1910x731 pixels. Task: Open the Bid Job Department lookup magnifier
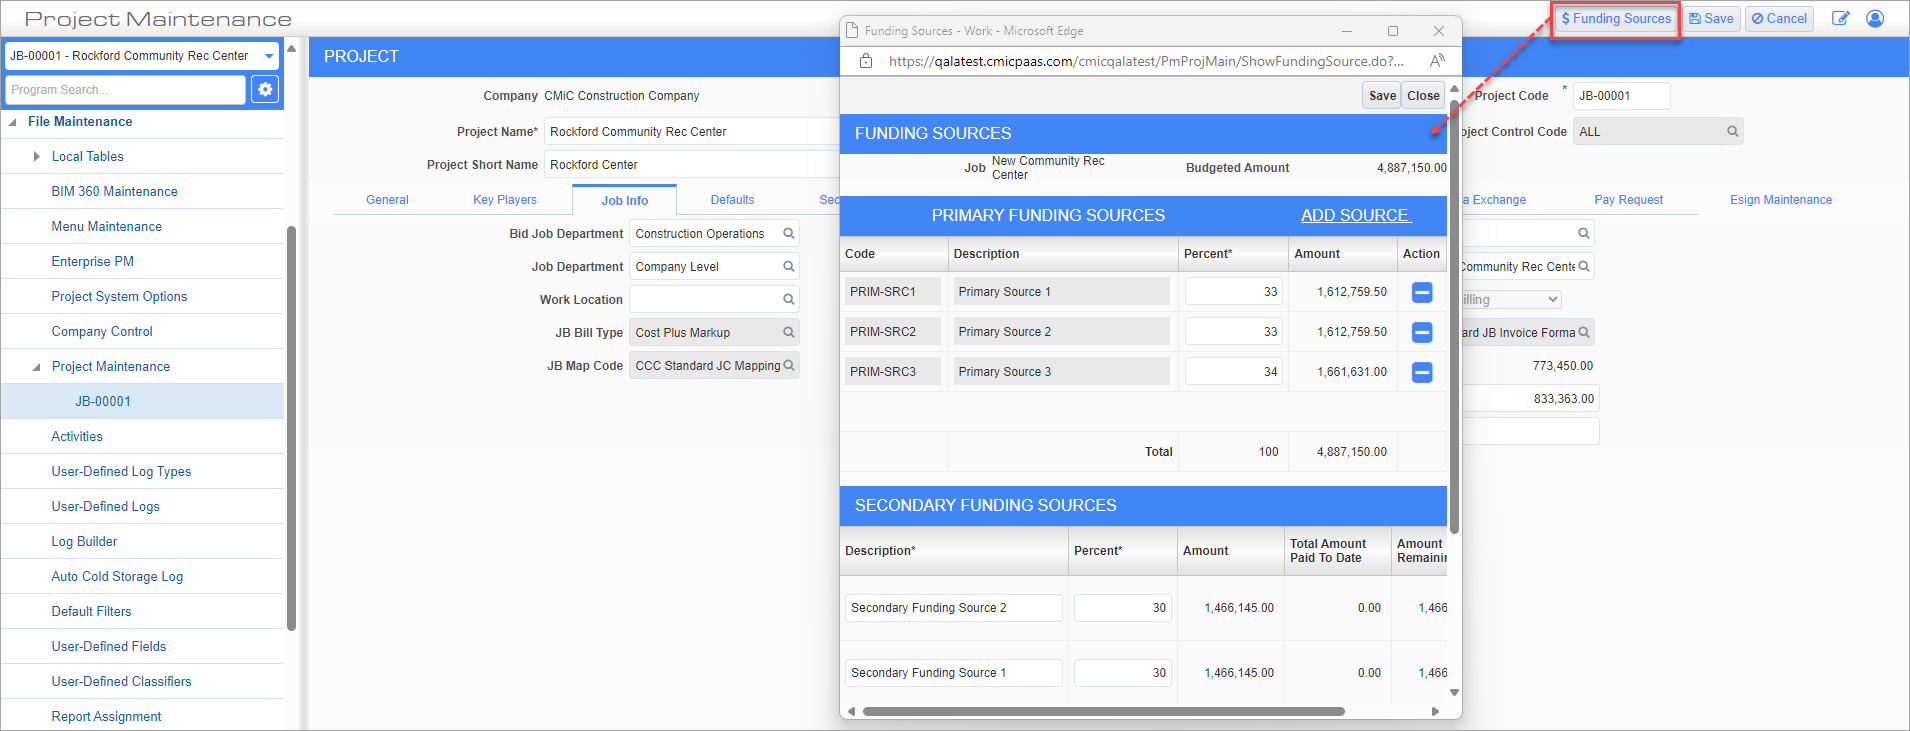tap(789, 233)
